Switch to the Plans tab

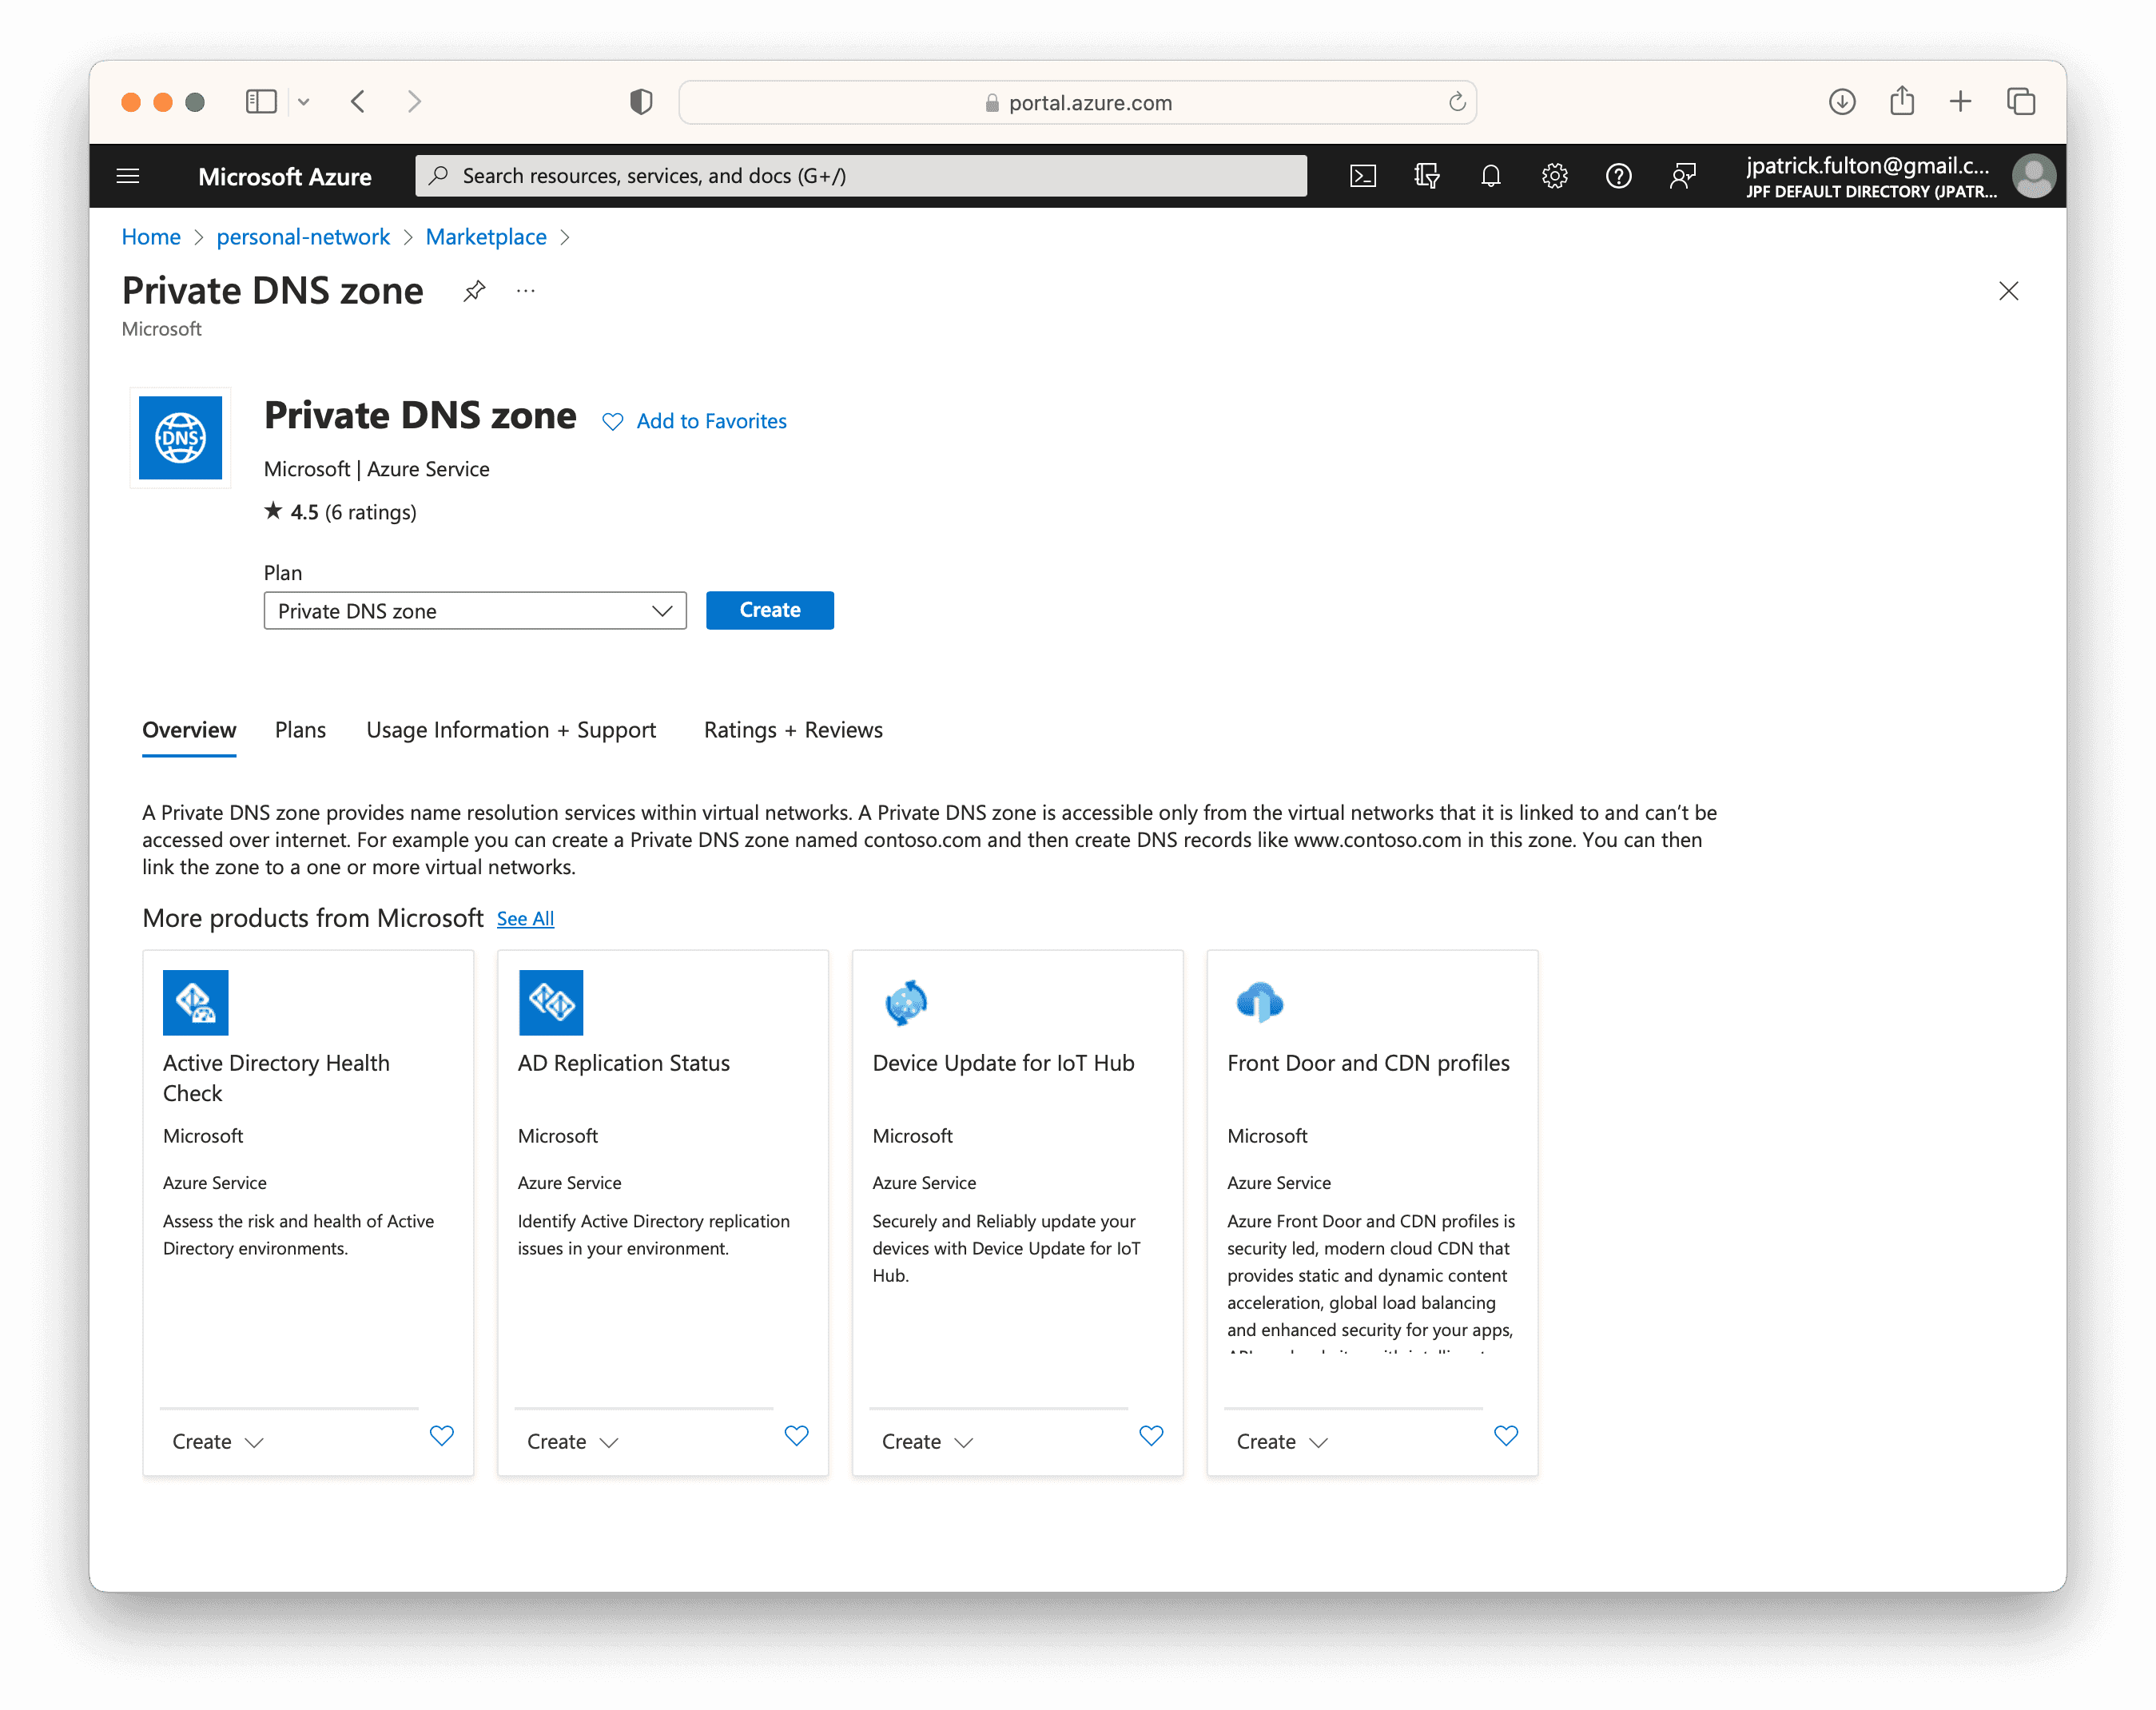[300, 730]
